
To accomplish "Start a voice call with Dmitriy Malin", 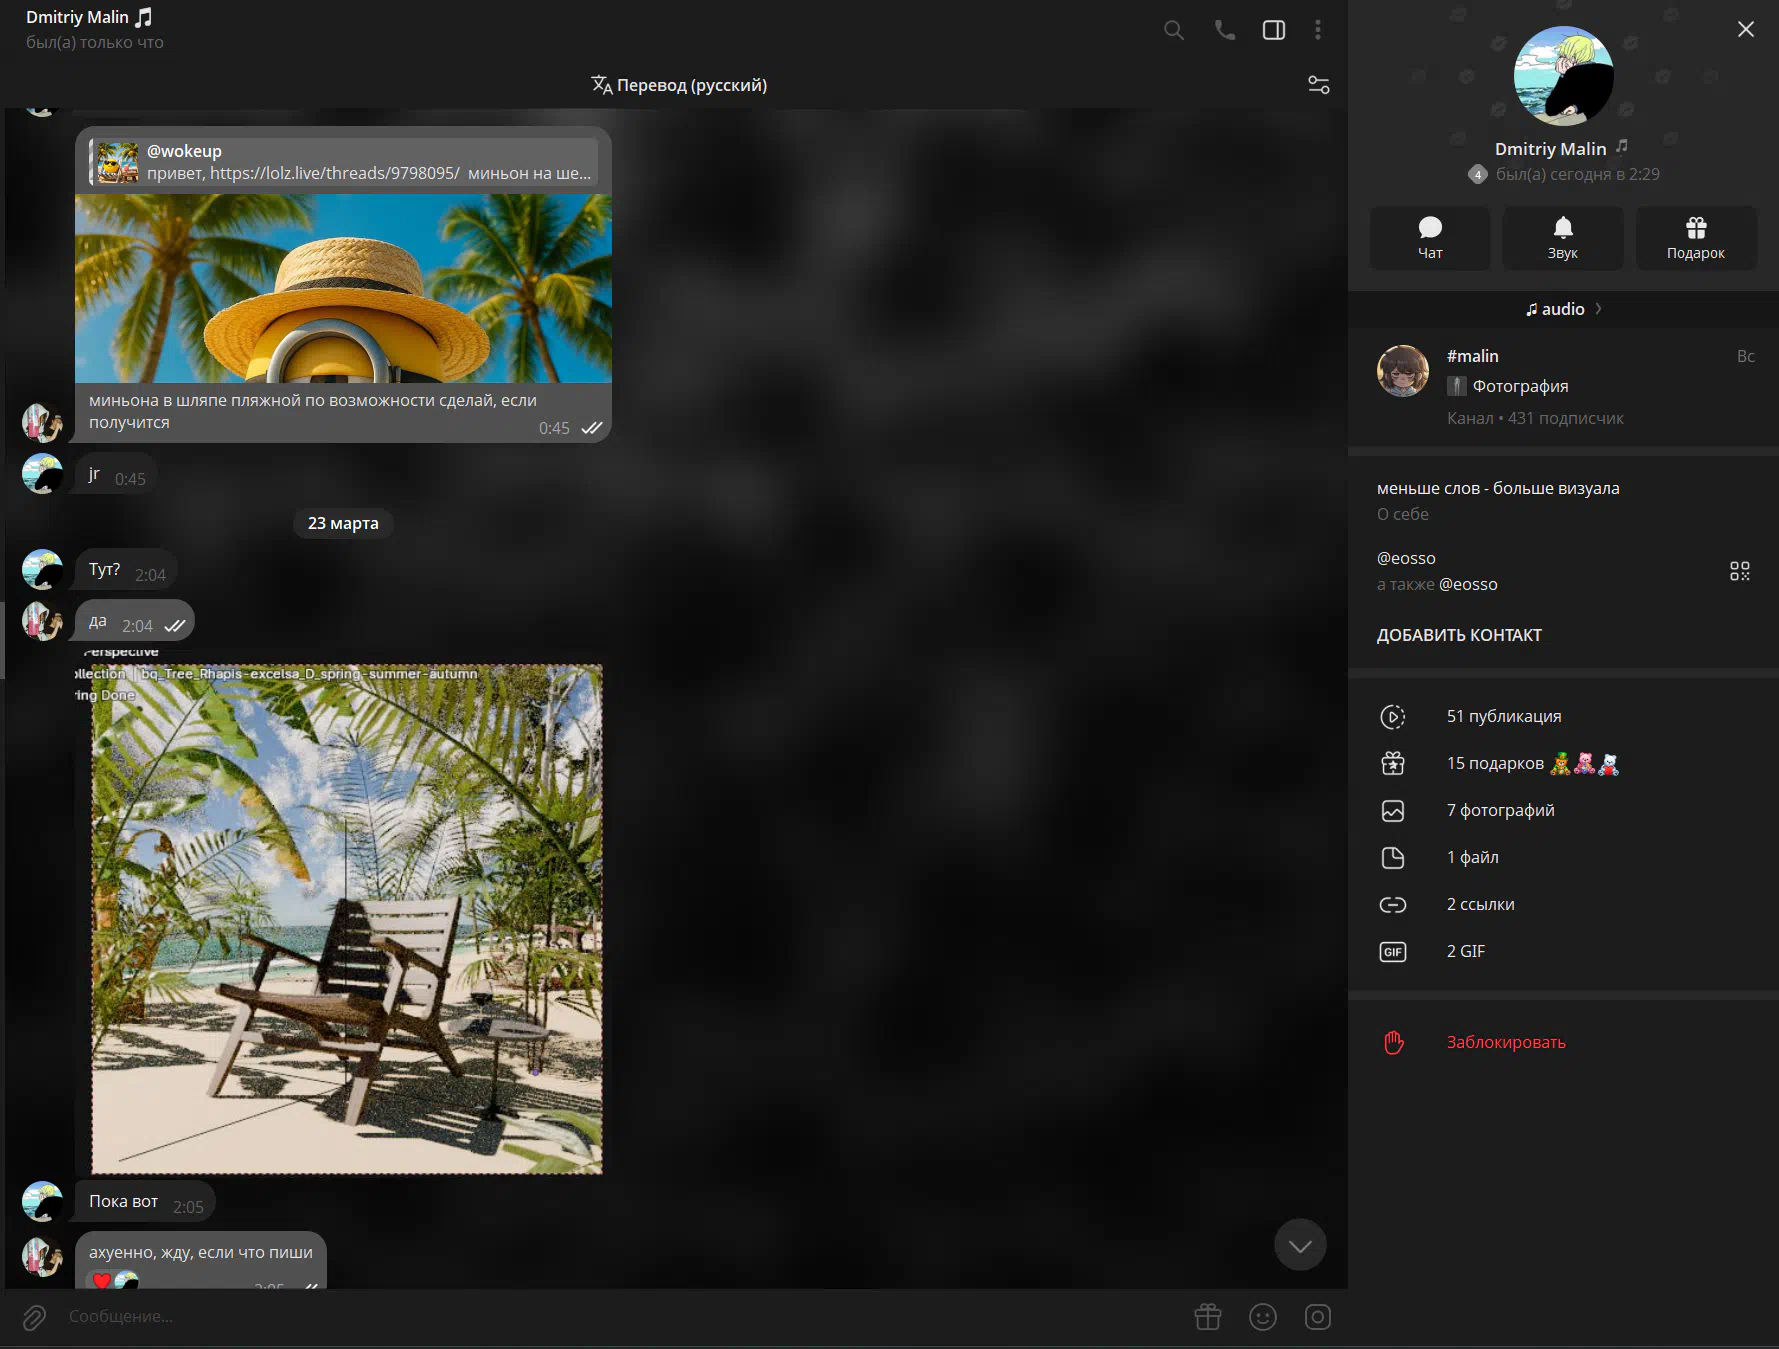I will 1224,30.
